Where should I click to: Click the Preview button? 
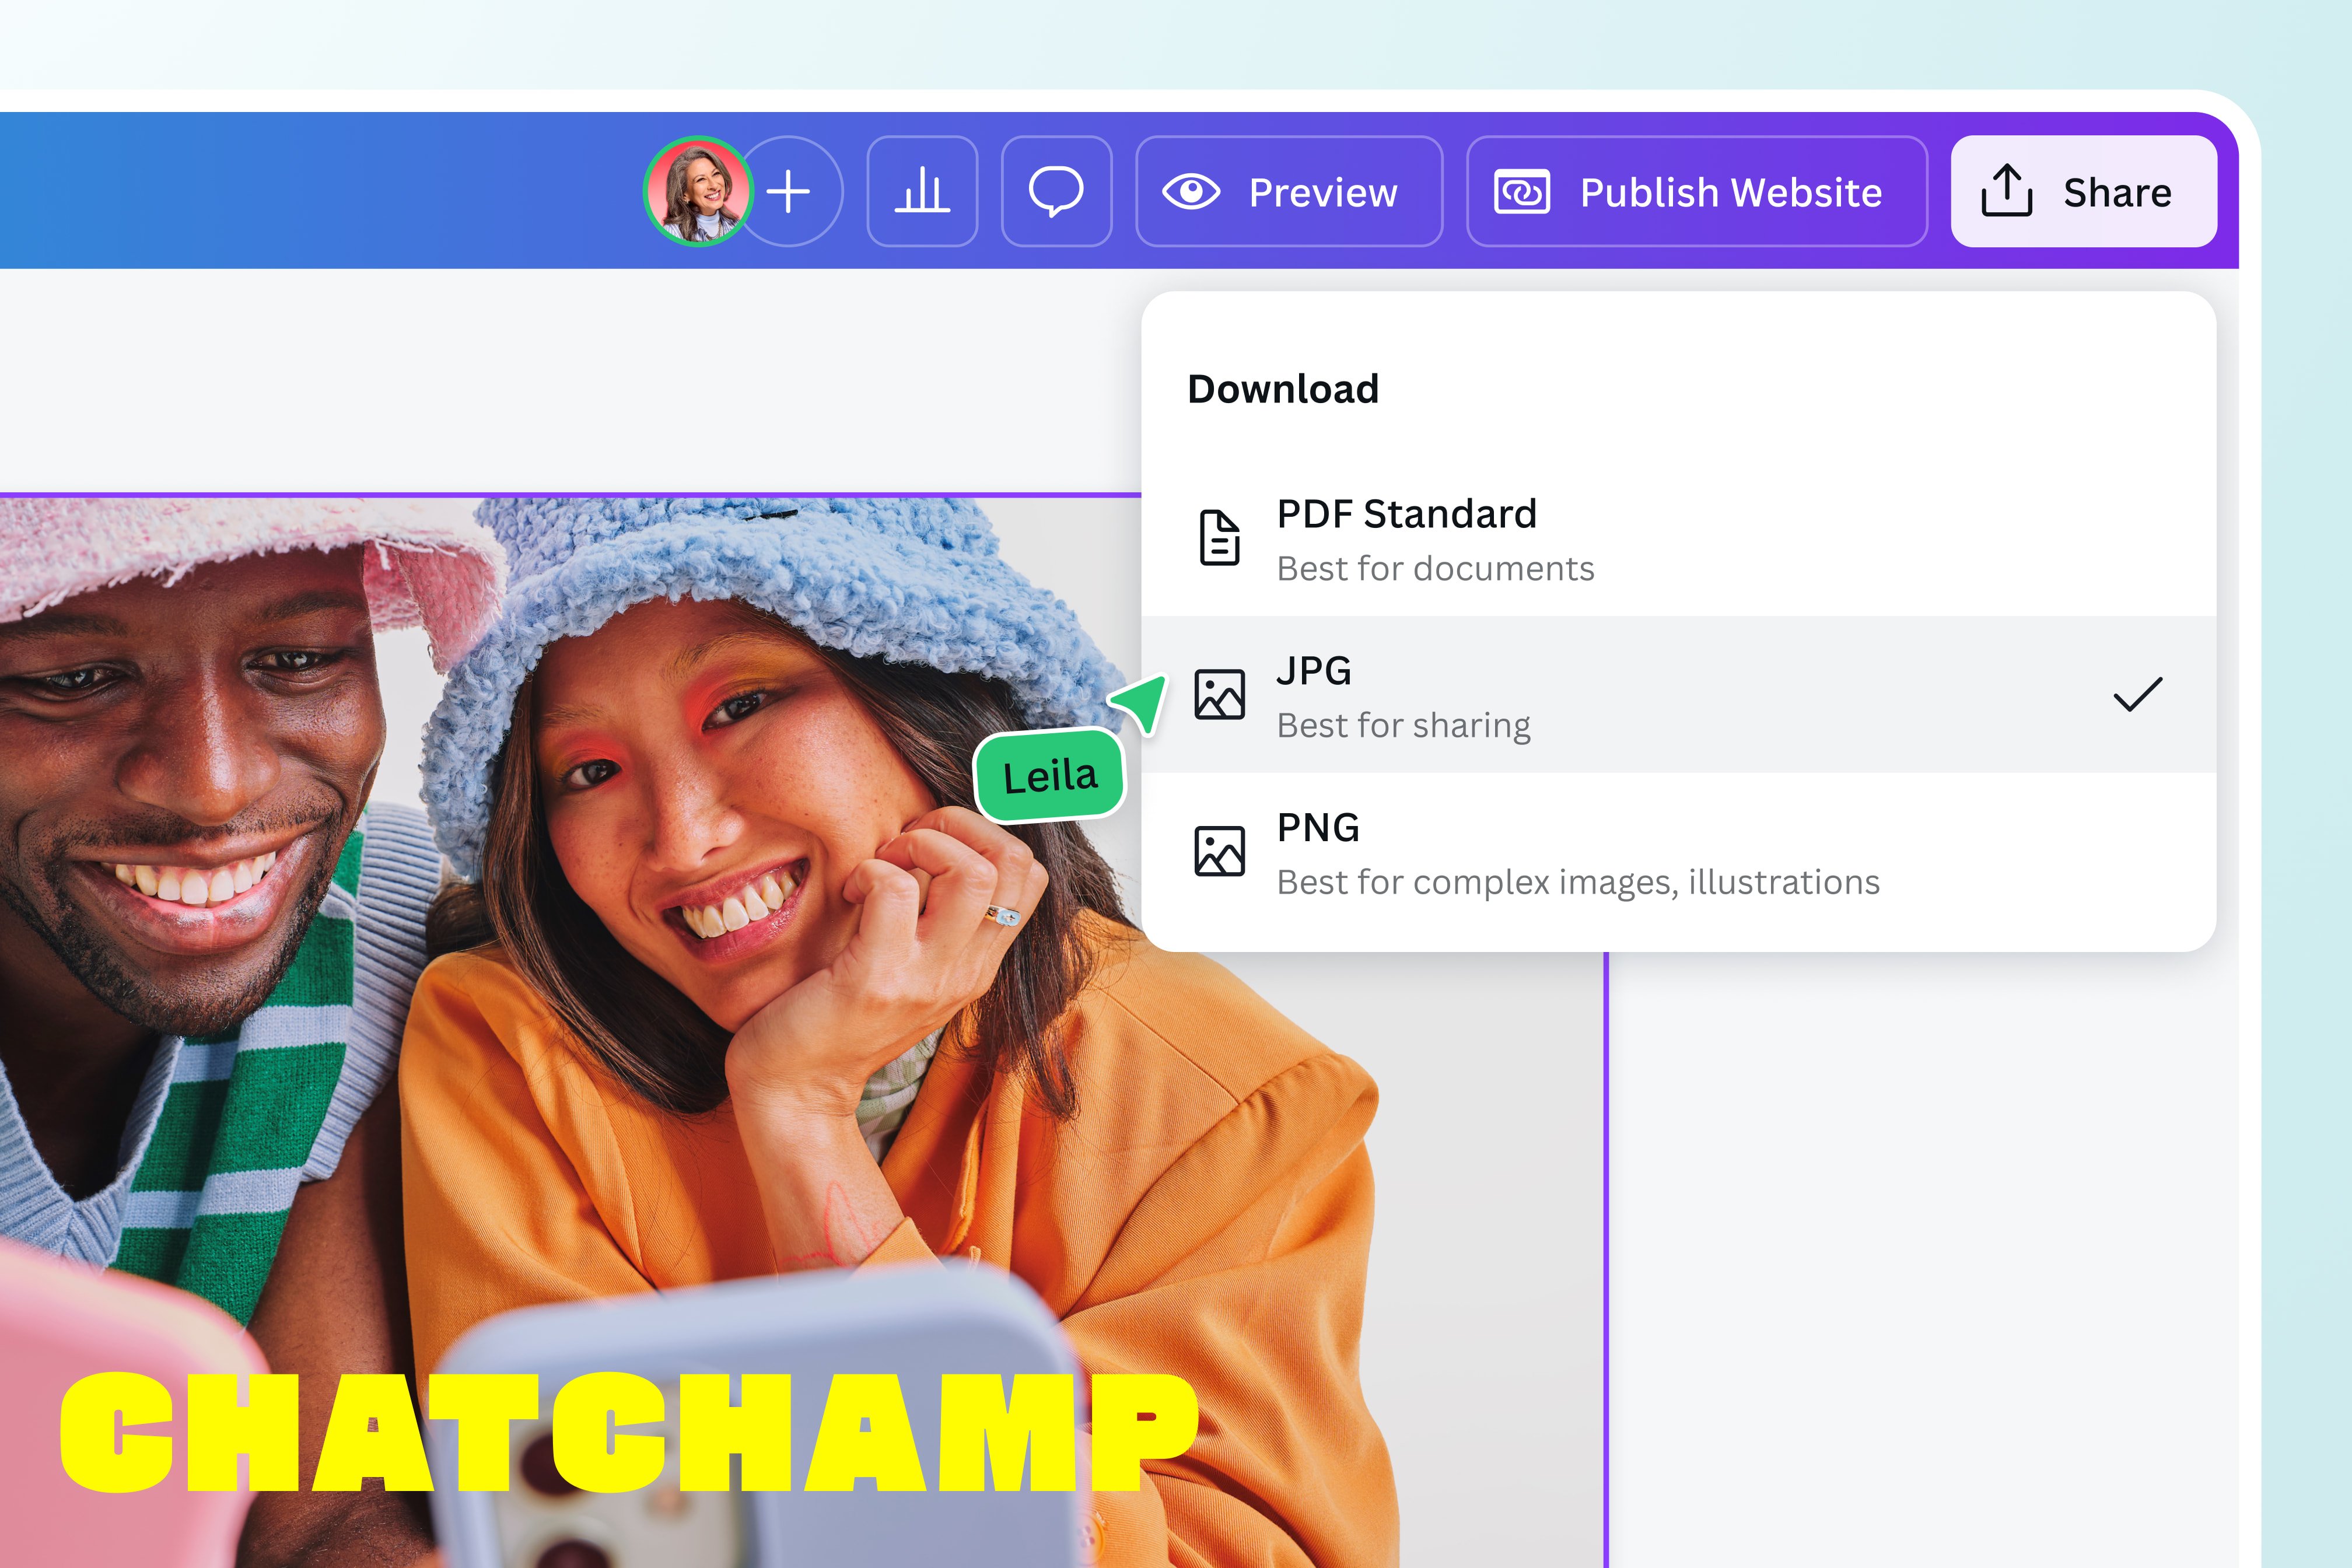tap(1289, 192)
